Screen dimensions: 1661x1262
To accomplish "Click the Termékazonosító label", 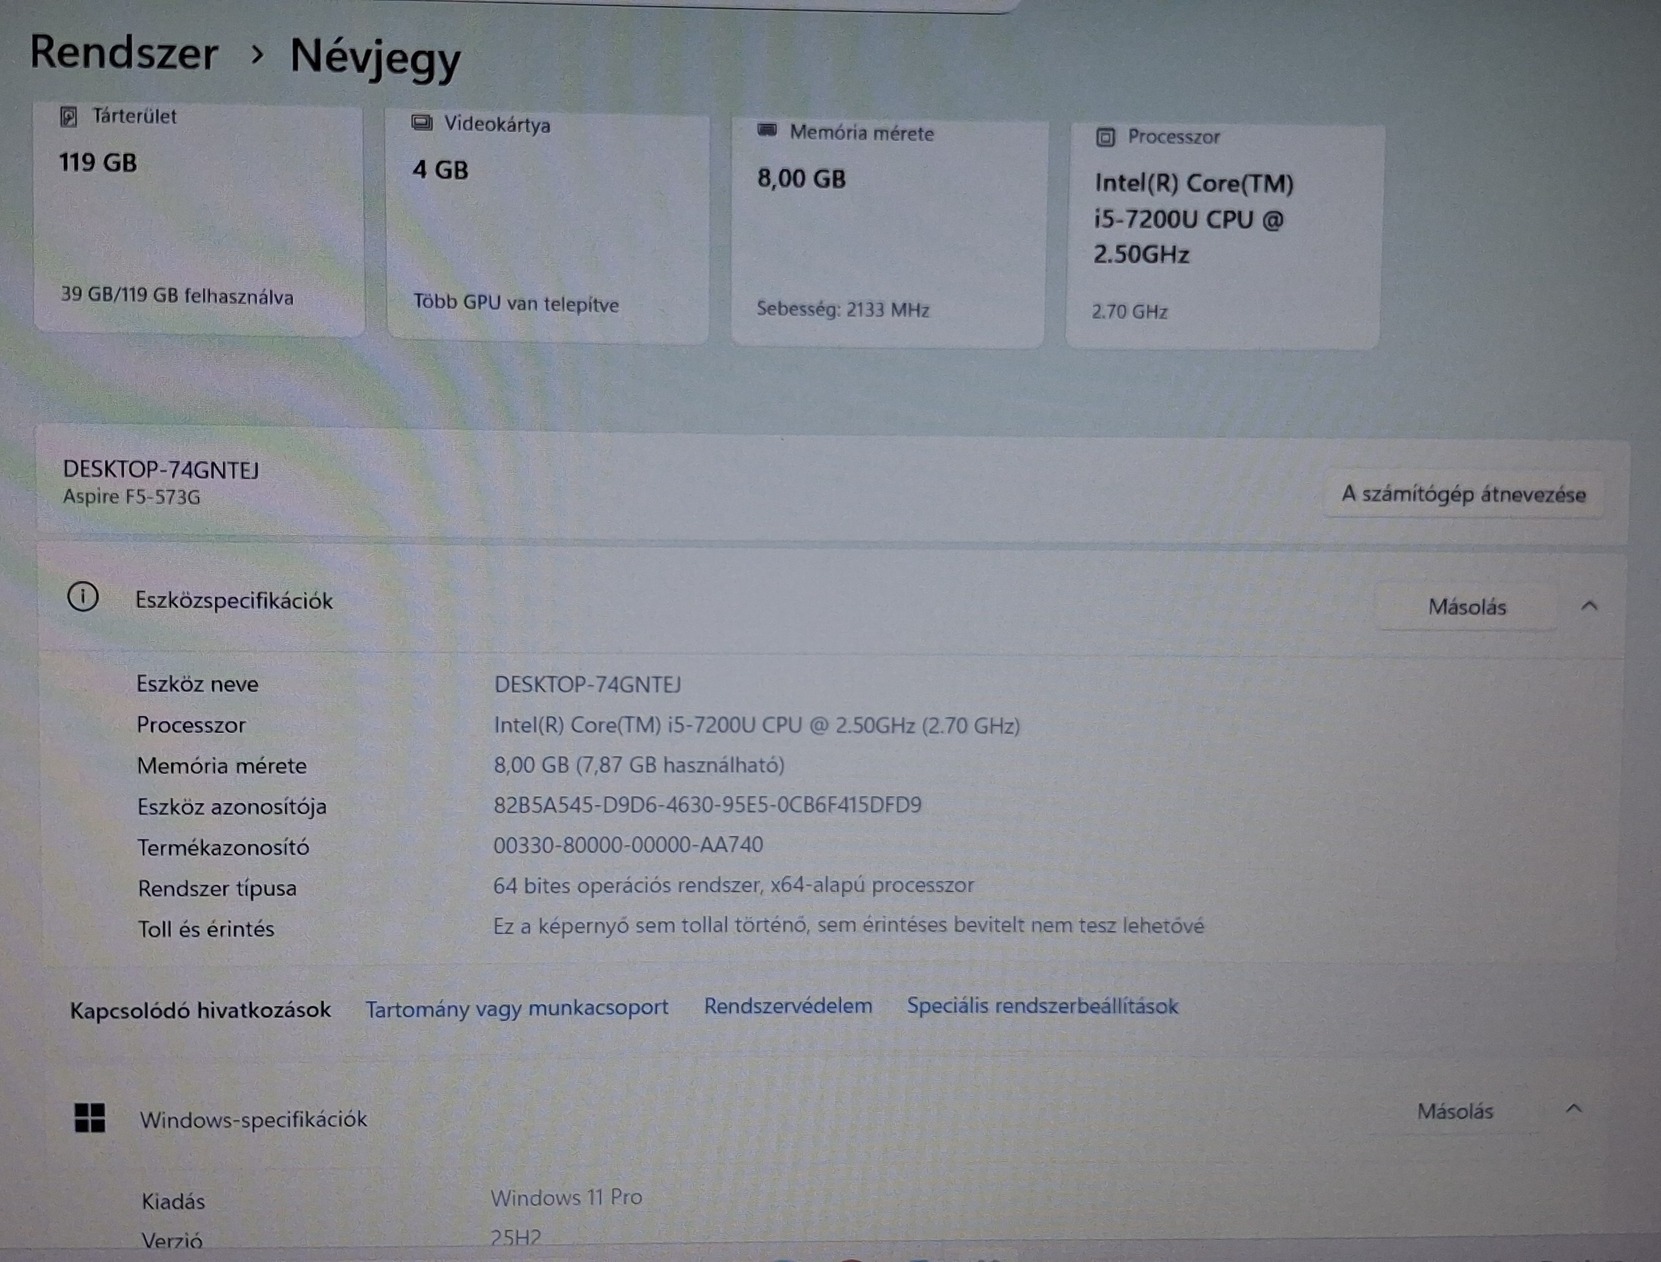I will [x=223, y=847].
